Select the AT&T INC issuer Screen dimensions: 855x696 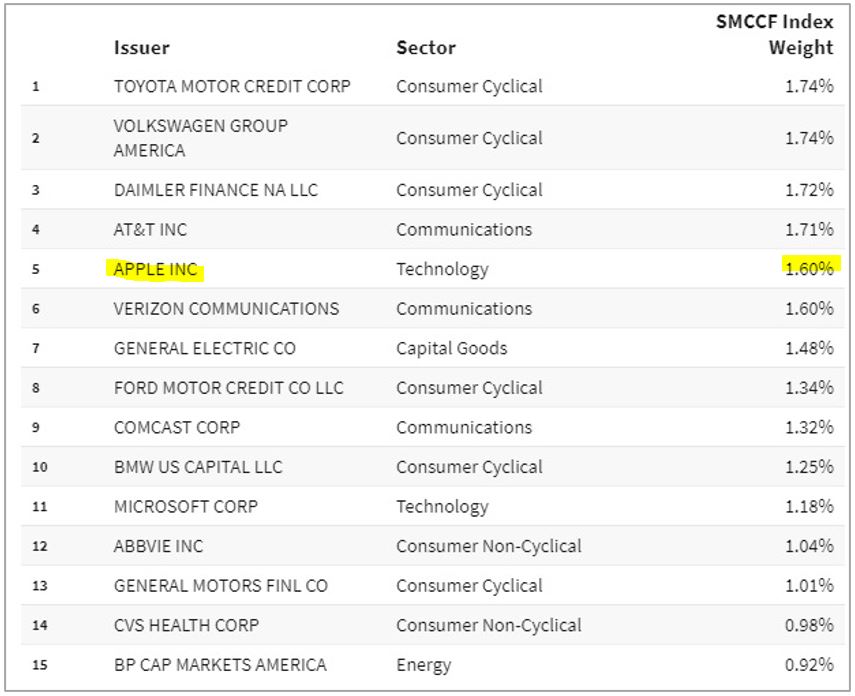point(150,229)
